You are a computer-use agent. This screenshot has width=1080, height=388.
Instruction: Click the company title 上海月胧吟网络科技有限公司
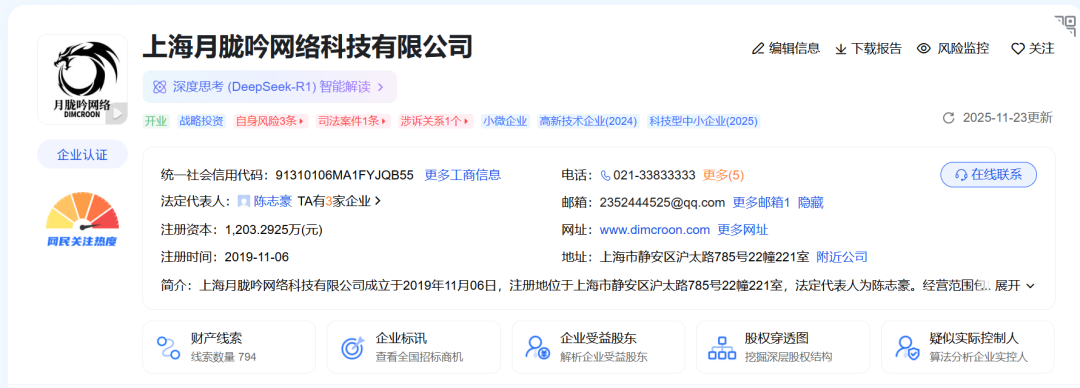click(x=308, y=47)
